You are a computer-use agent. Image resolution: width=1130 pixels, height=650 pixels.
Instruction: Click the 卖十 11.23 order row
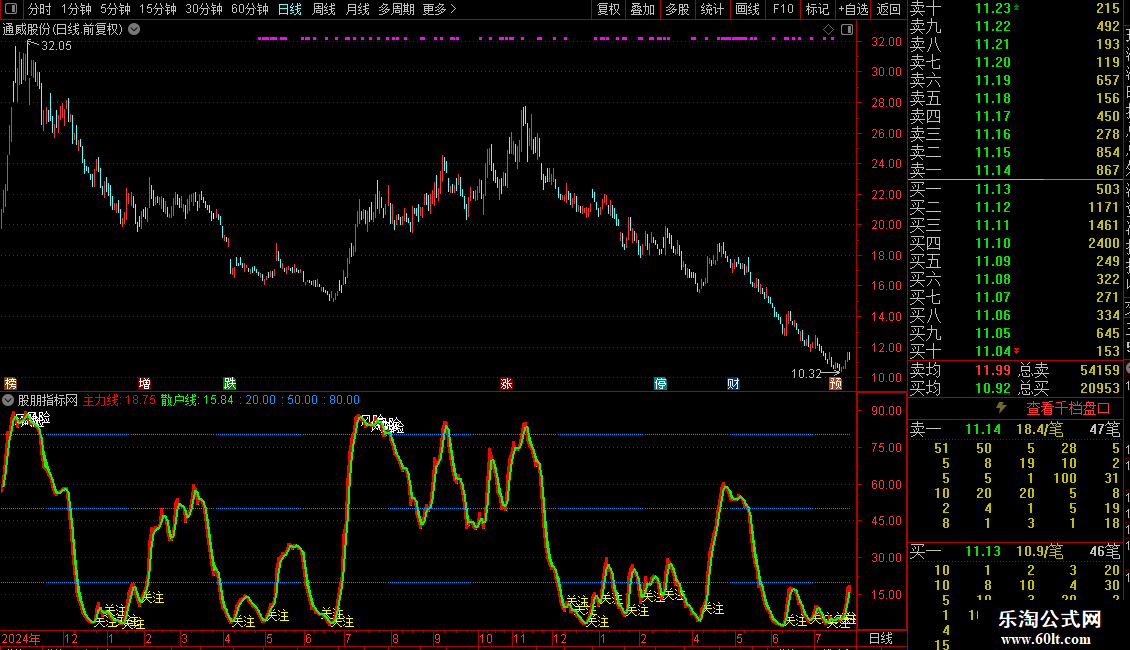tap(1015, 8)
